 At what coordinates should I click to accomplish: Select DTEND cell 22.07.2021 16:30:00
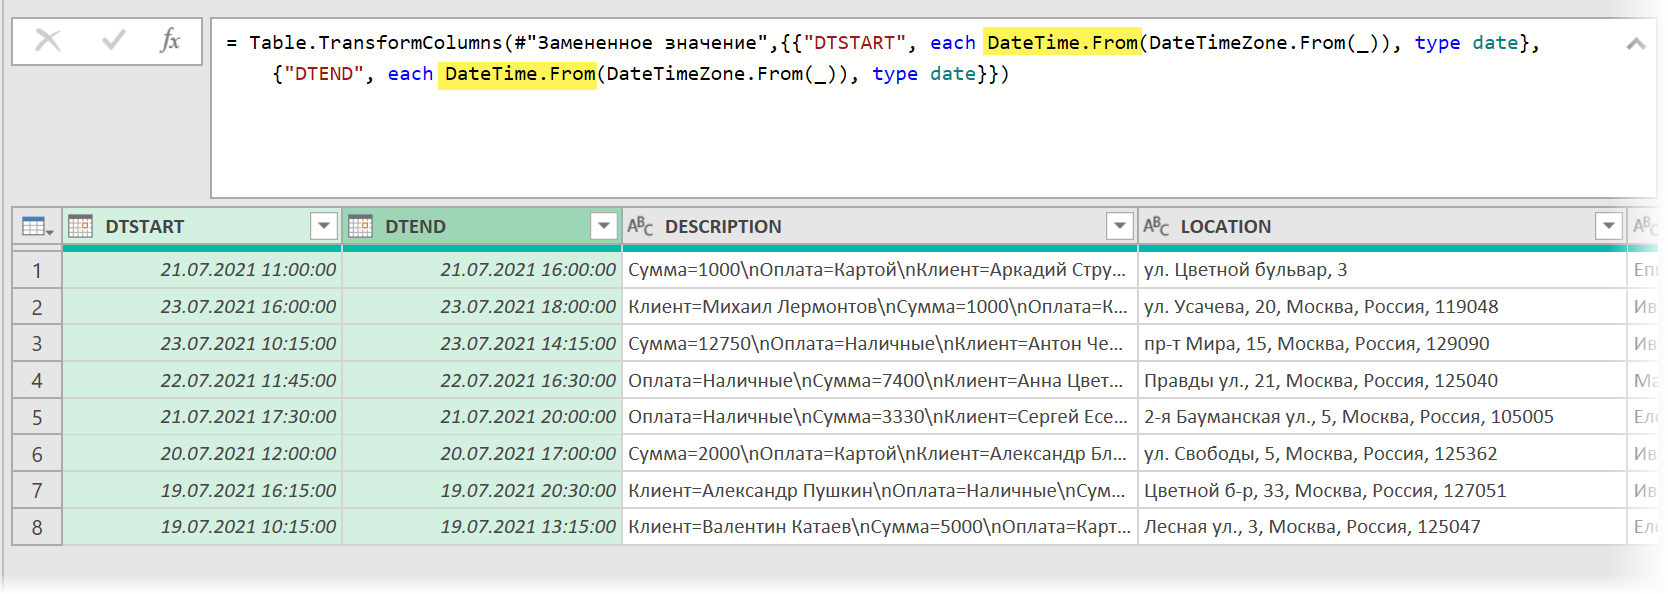pos(482,380)
